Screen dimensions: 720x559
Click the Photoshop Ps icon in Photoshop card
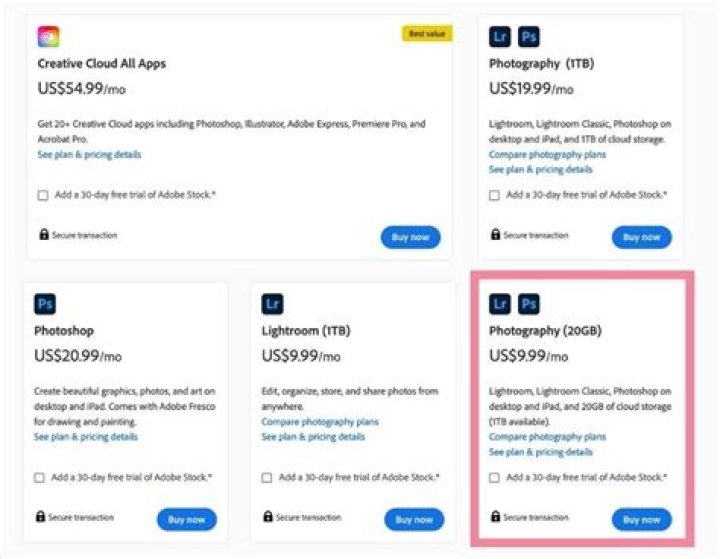click(45, 303)
